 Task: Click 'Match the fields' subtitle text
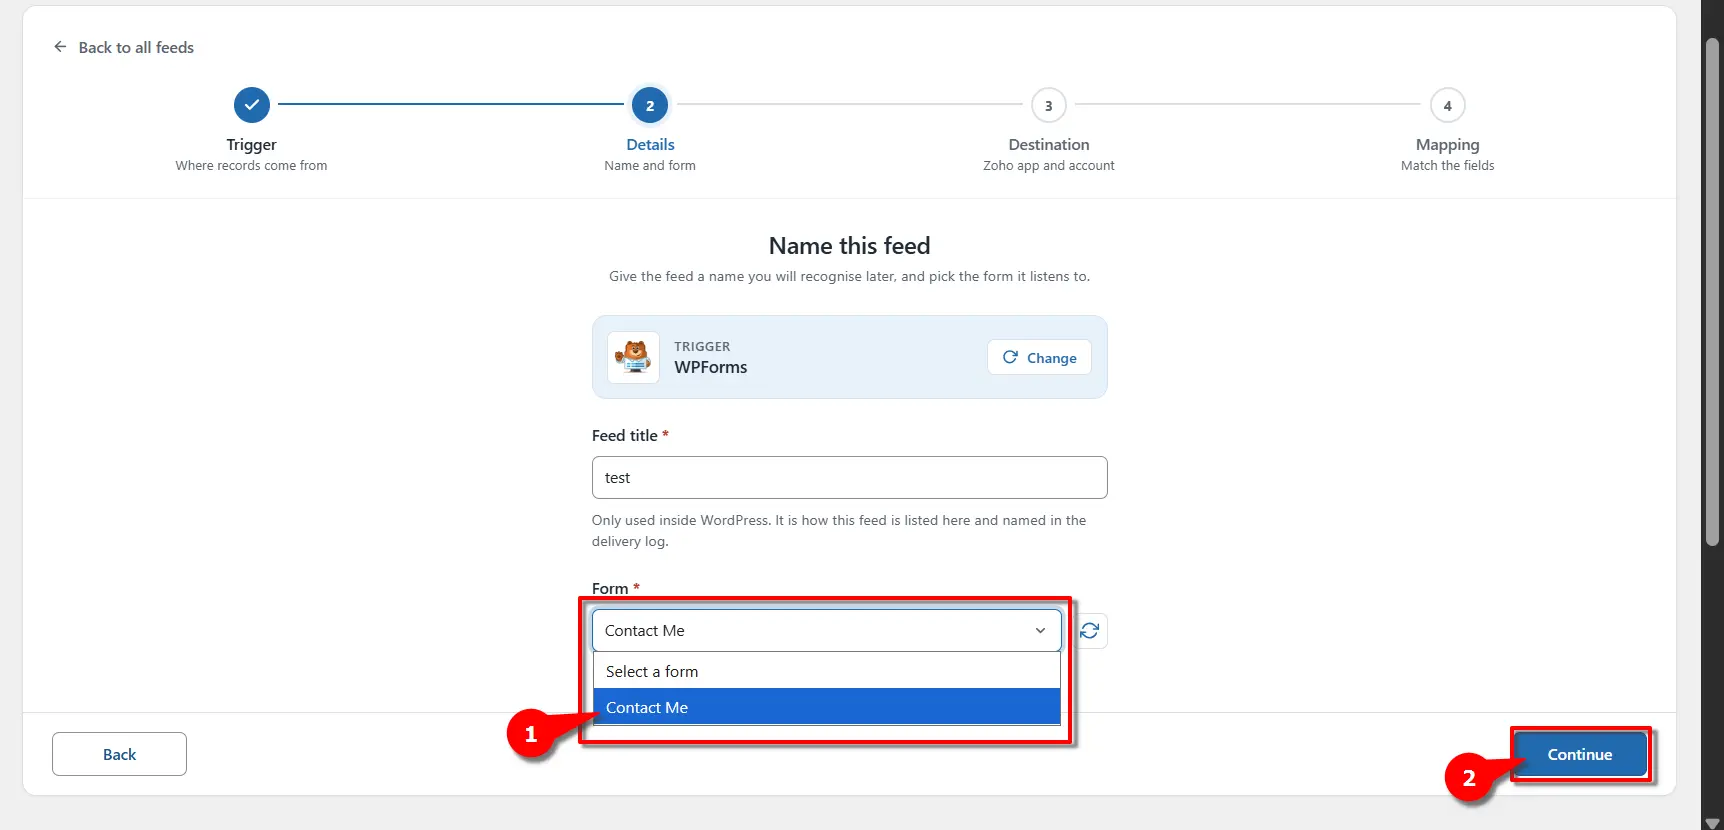(x=1447, y=165)
